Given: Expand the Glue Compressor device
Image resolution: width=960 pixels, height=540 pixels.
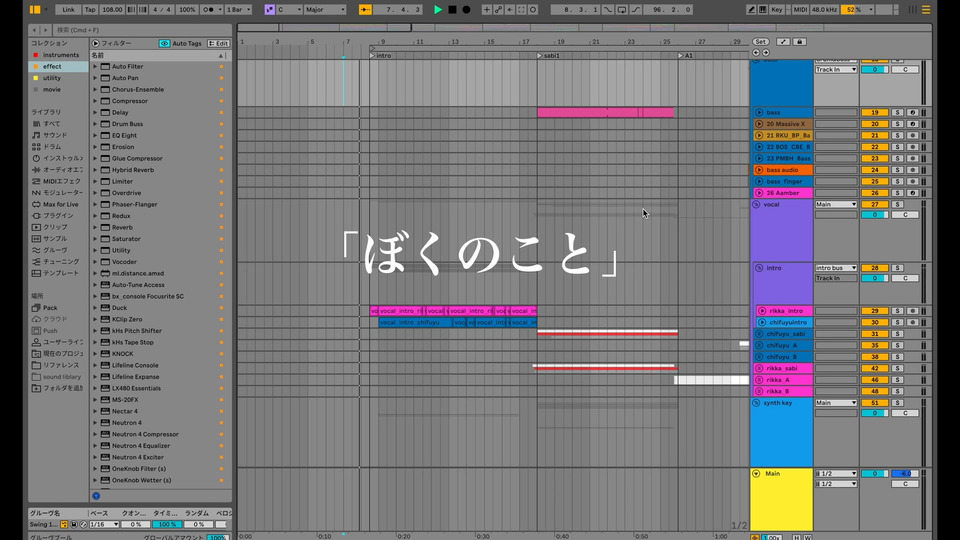Looking at the screenshot, I should tap(95, 158).
